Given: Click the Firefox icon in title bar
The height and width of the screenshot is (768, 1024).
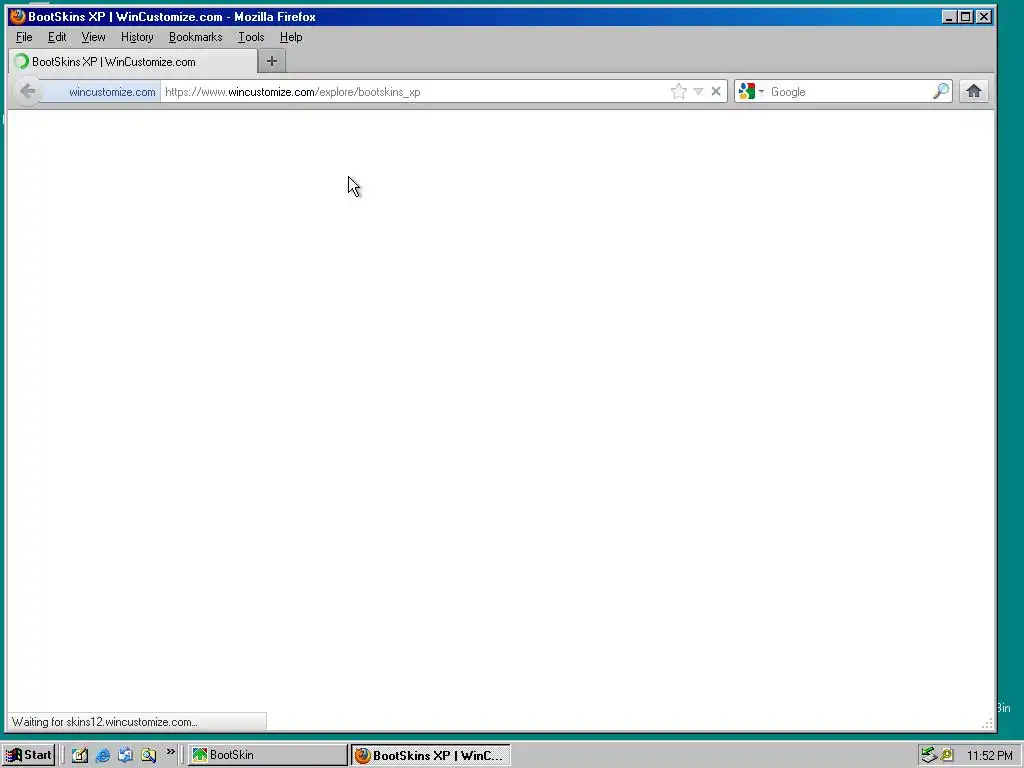Looking at the screenshot, I should tap(18, 16).
